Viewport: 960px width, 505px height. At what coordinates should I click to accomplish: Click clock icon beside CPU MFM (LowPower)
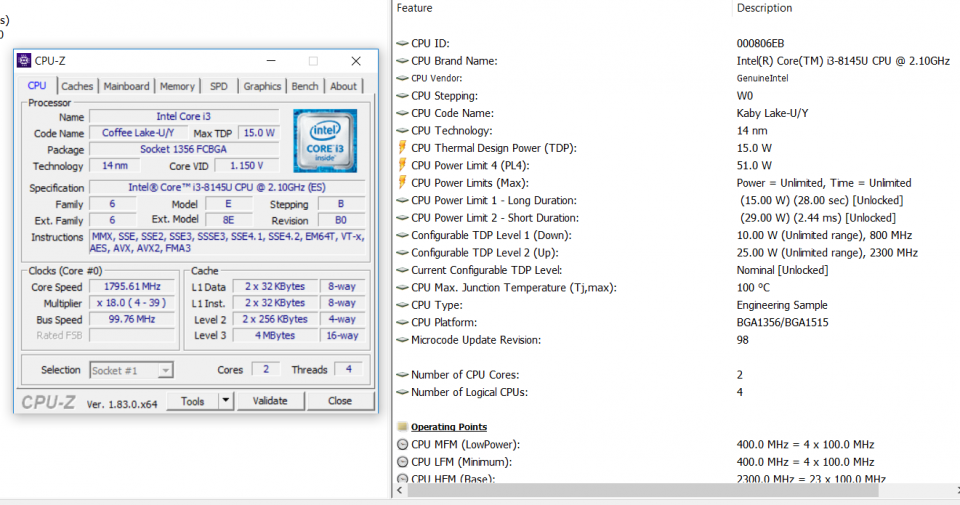402,444
